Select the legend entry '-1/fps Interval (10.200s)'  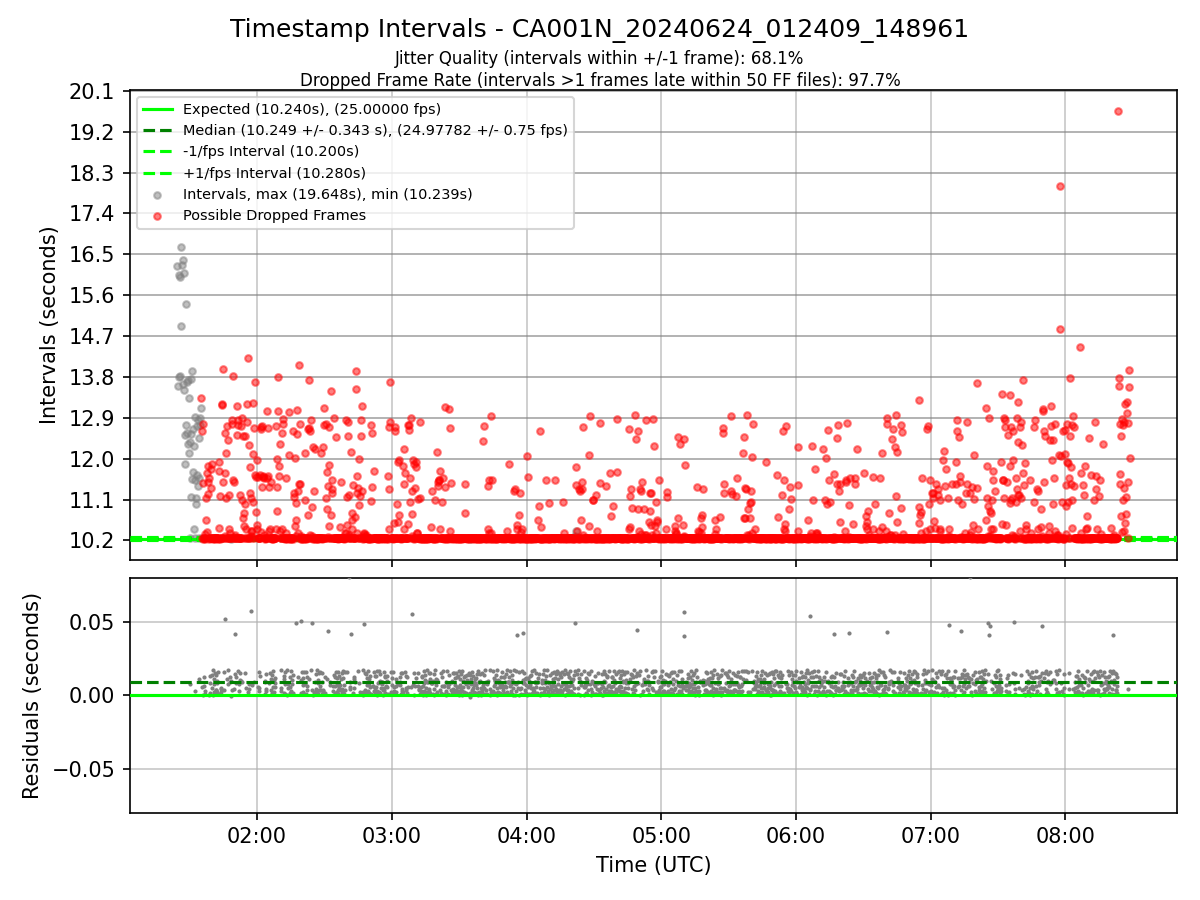[x=271, y=151]
